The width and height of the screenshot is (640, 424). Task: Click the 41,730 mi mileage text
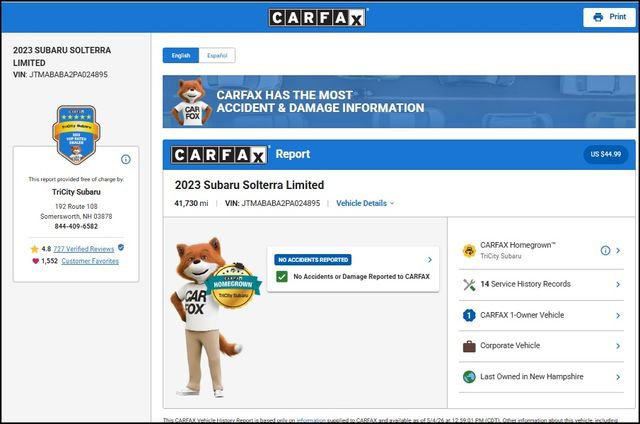click(x=191, y=203)
